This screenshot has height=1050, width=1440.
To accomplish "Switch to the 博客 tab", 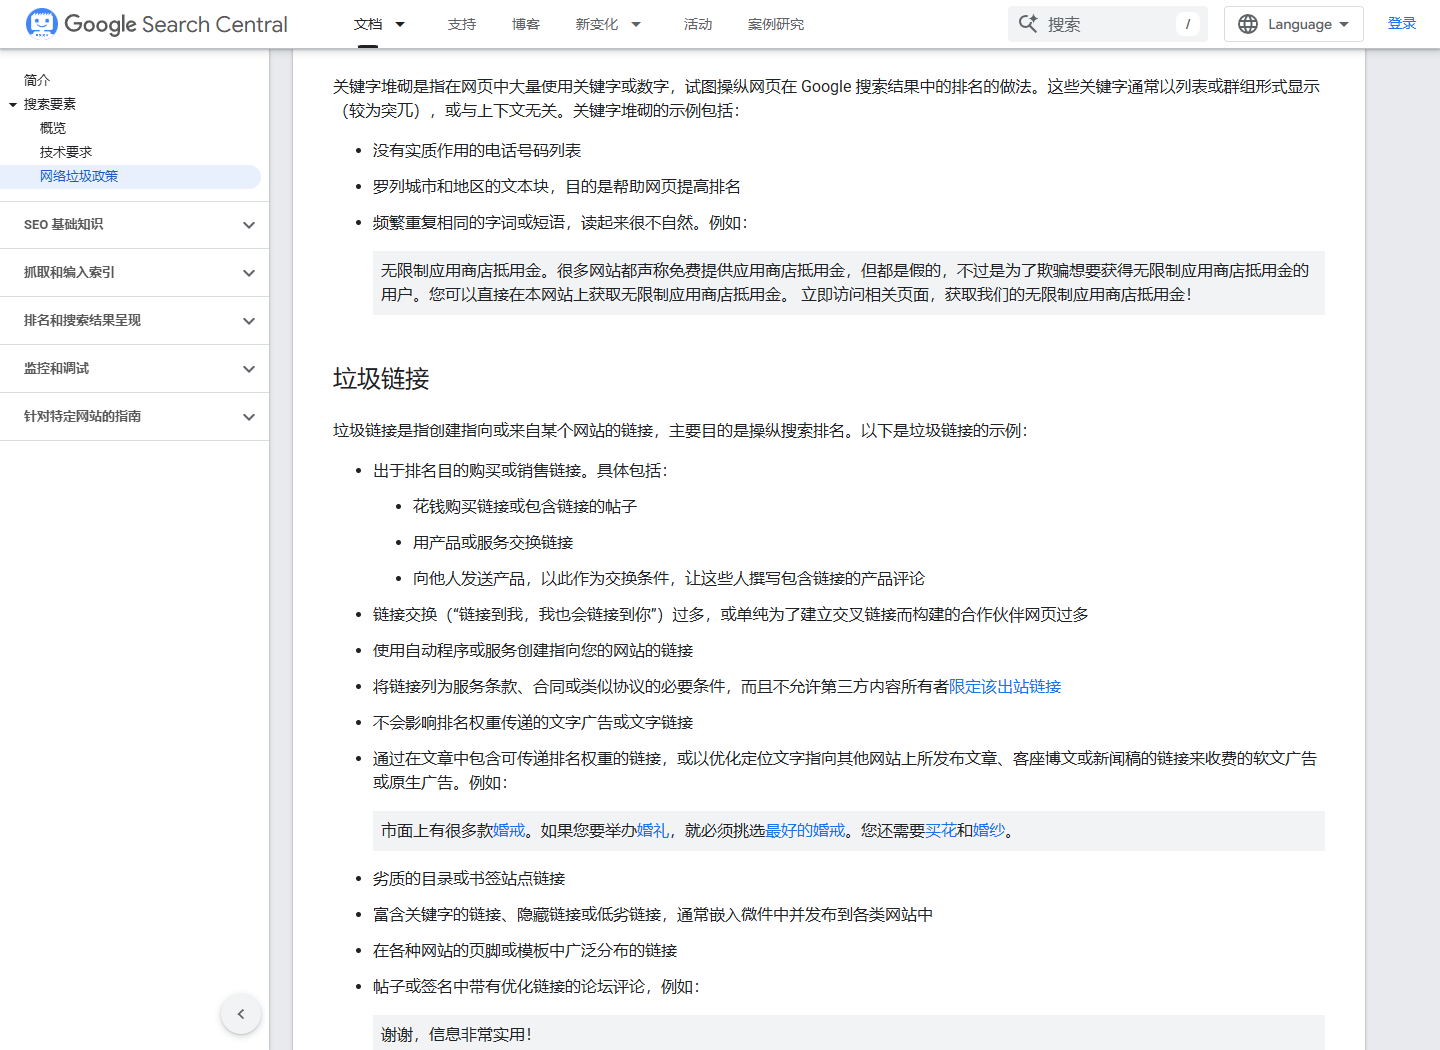I will point(526,24).
